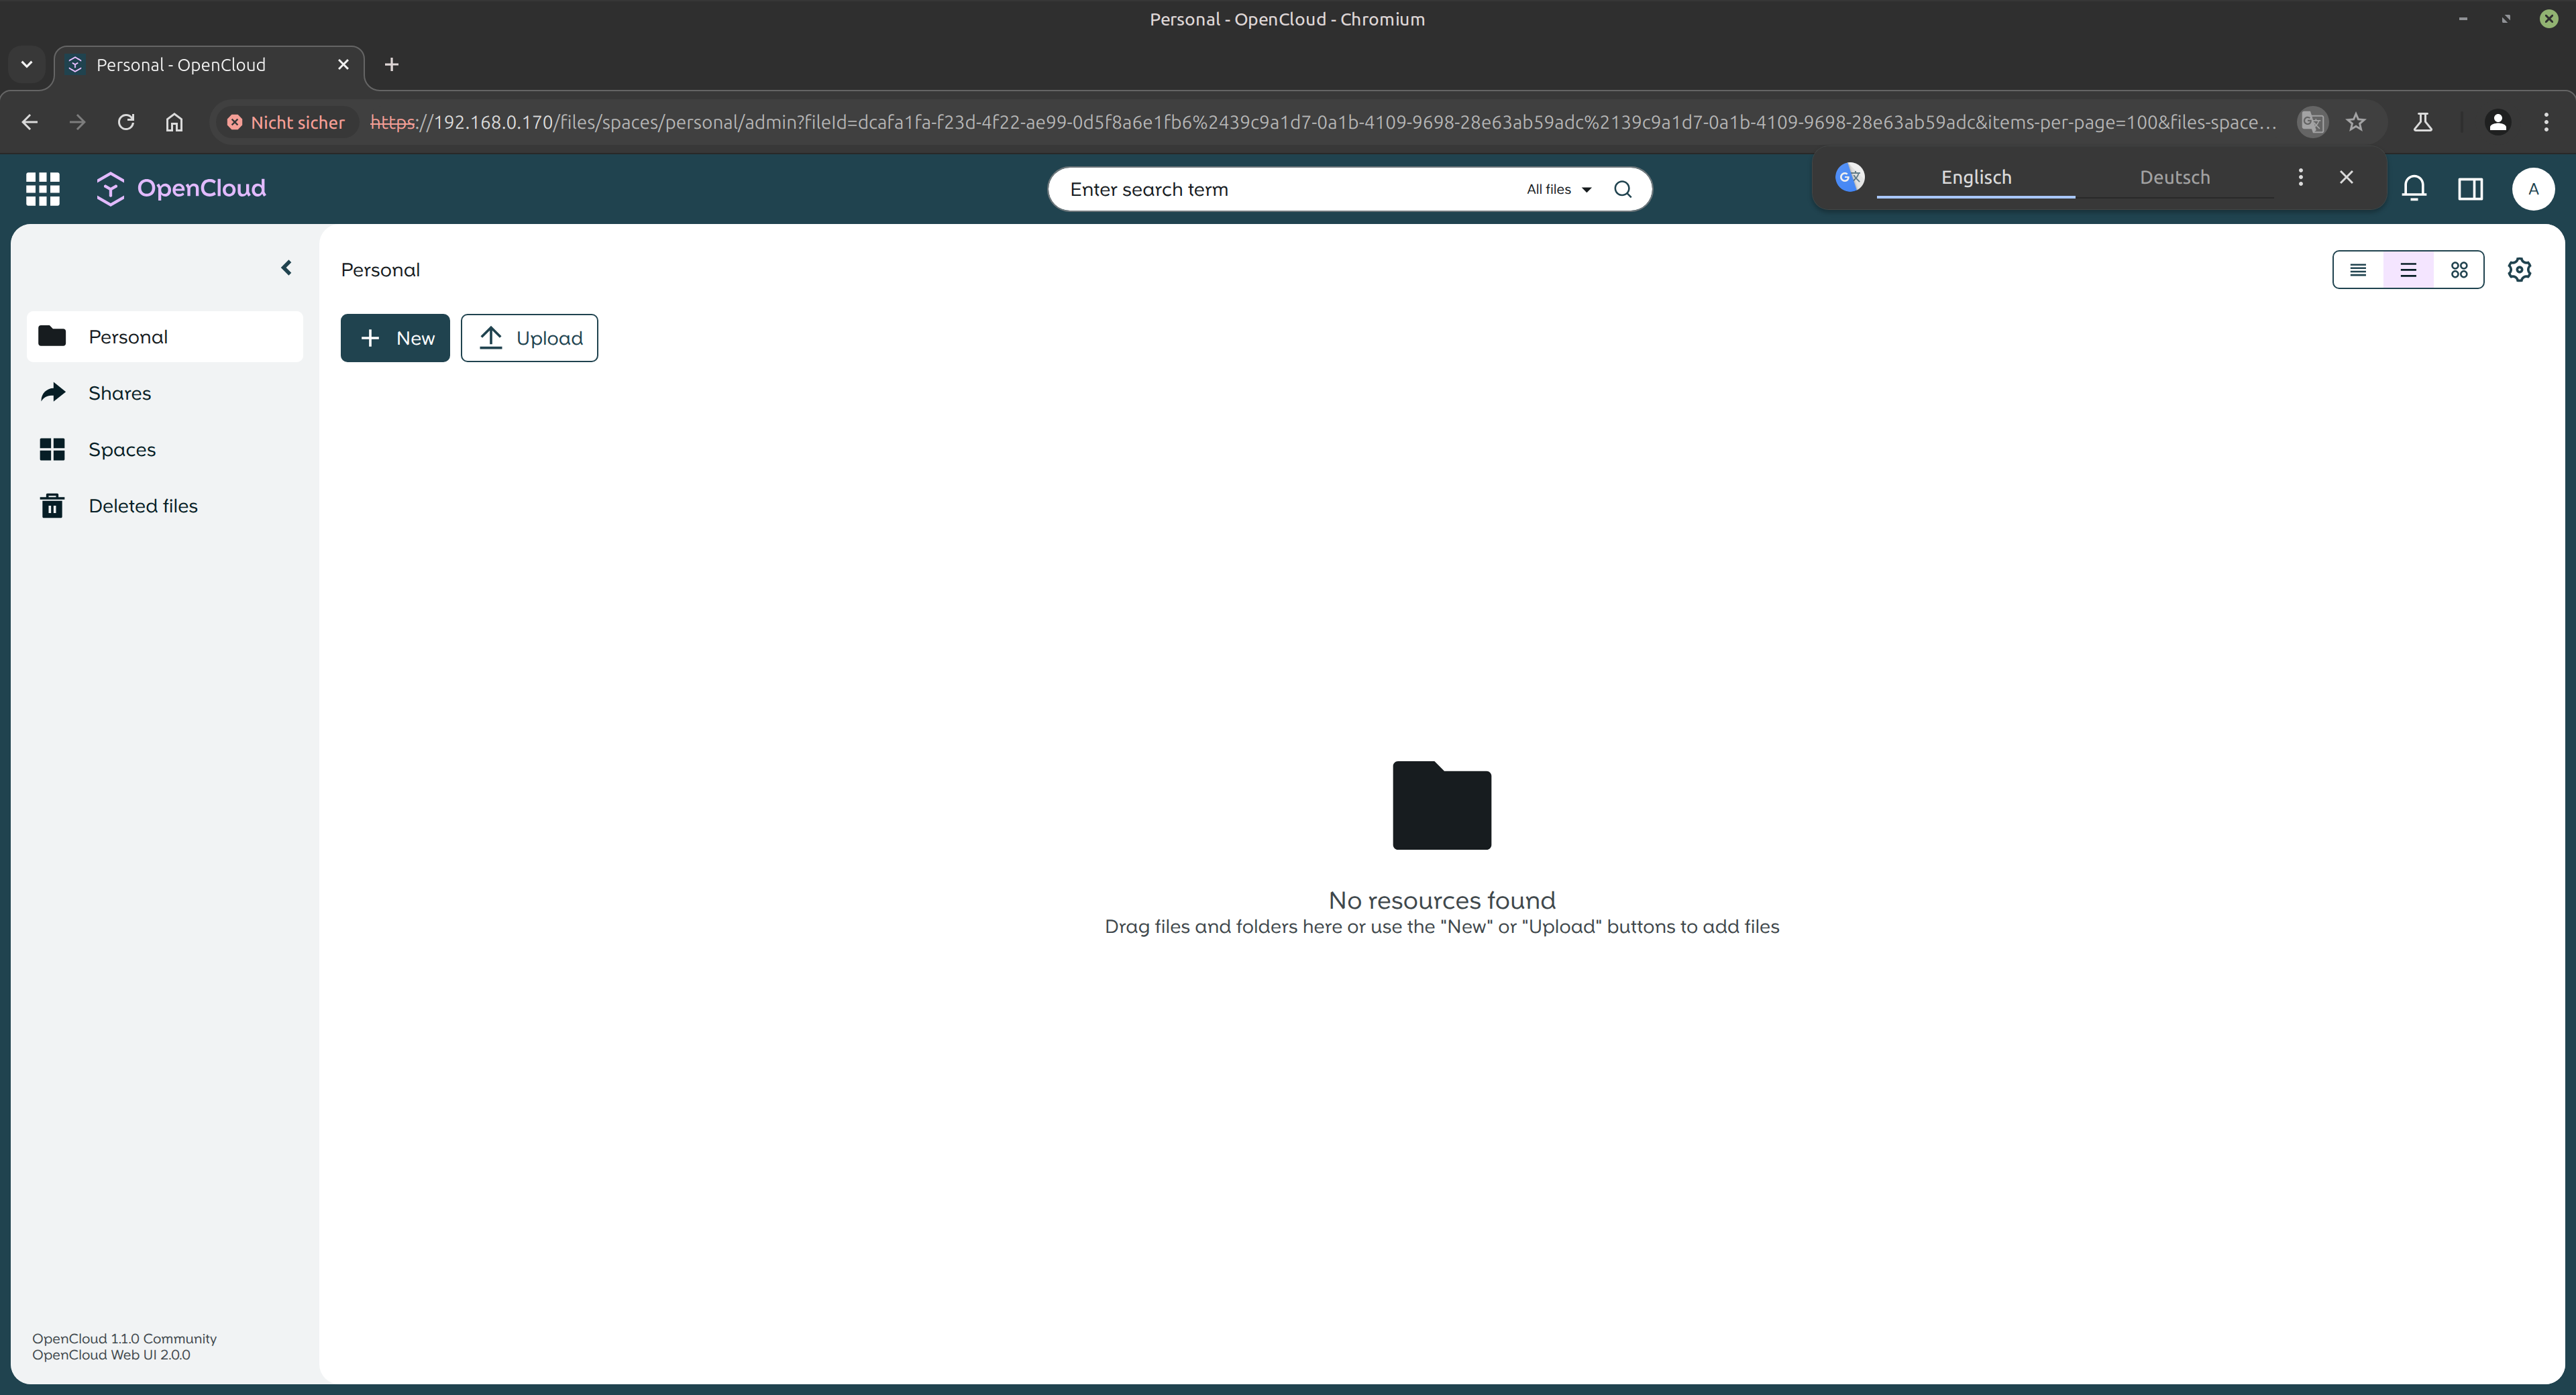Click the OpenCloud 1.1.0 Community text

tap(124, 1338)
